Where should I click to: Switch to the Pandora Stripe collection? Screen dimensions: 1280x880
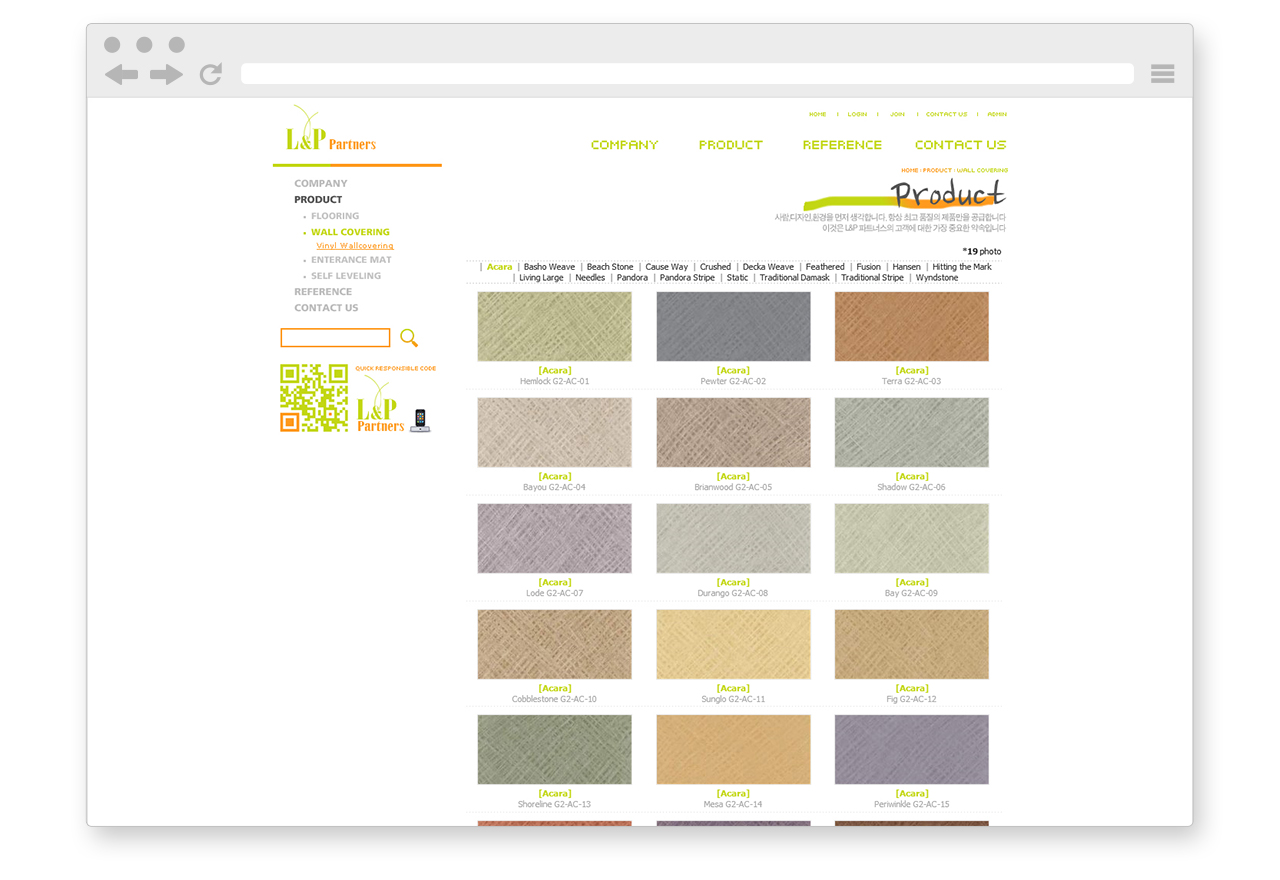coord(687,278)
